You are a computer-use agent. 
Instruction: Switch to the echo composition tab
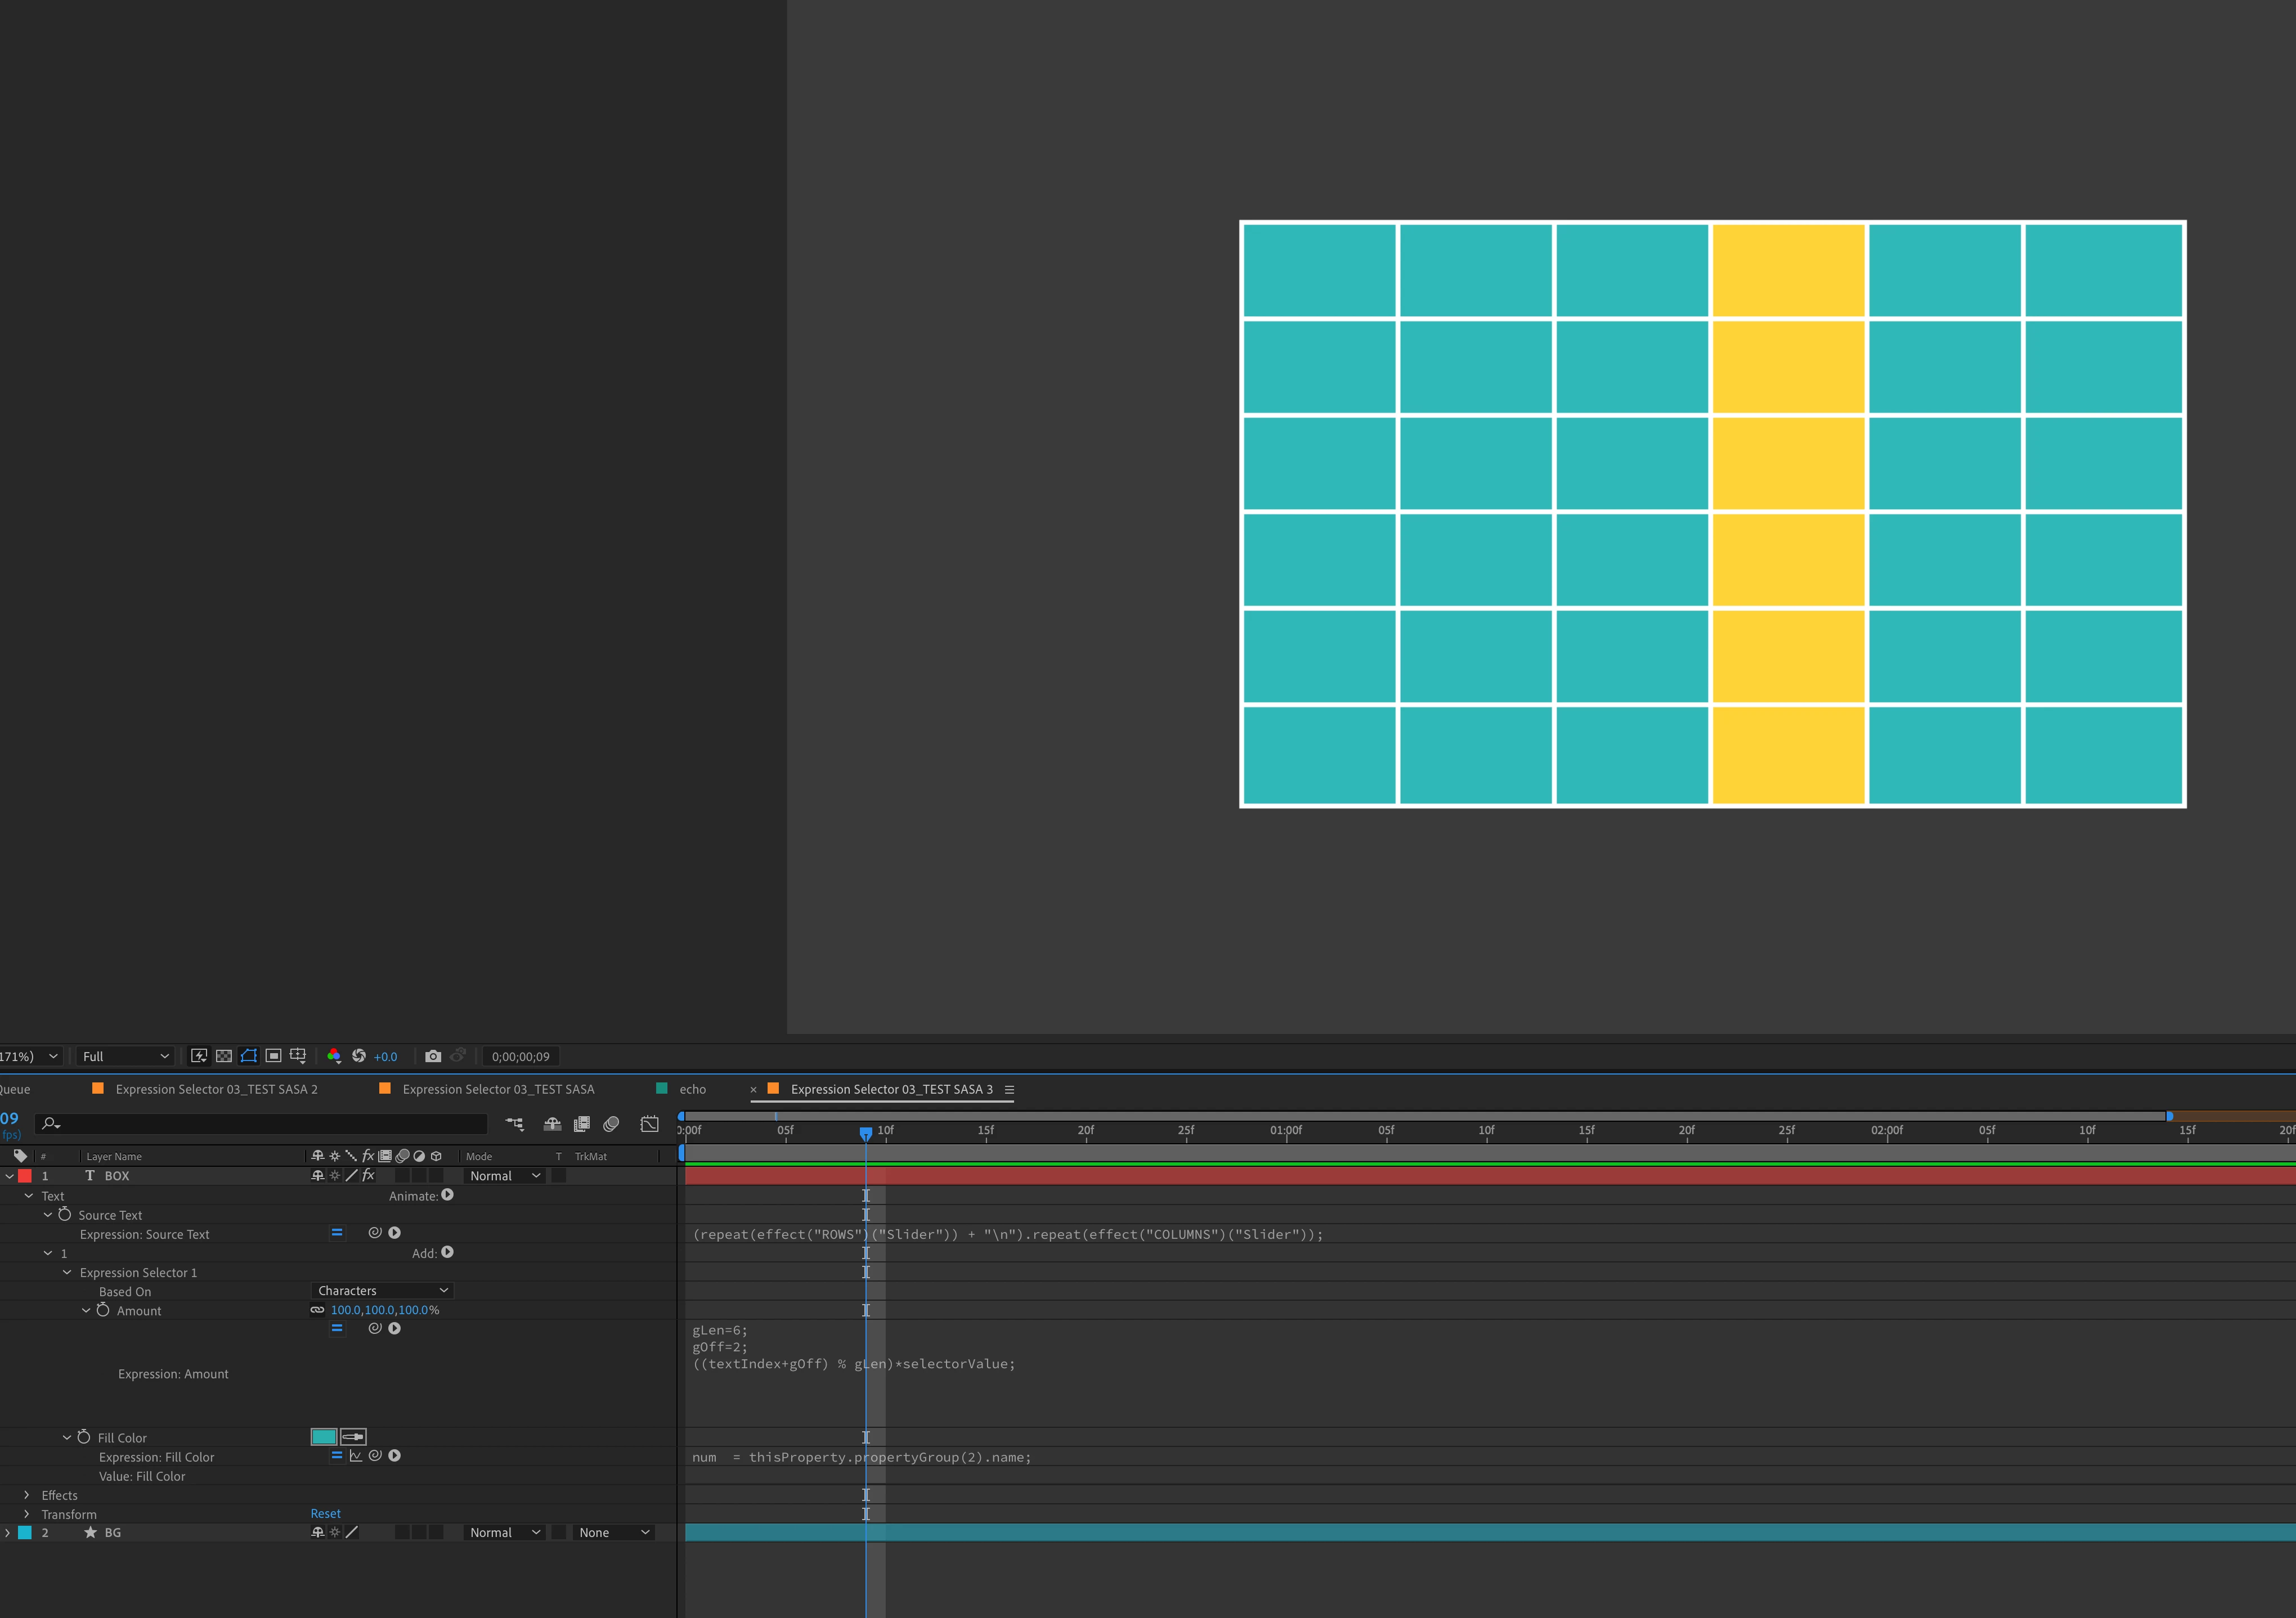coord(692,1089)
